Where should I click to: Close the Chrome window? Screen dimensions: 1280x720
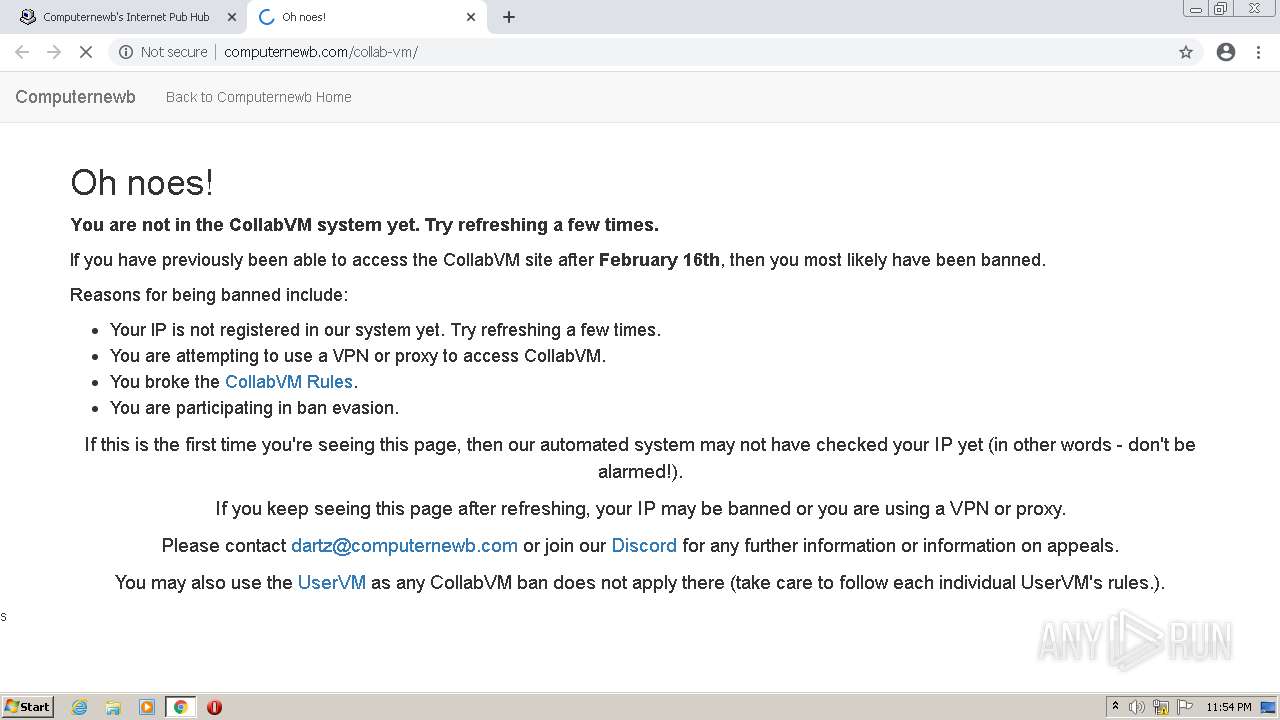[x=1254, y=9]
